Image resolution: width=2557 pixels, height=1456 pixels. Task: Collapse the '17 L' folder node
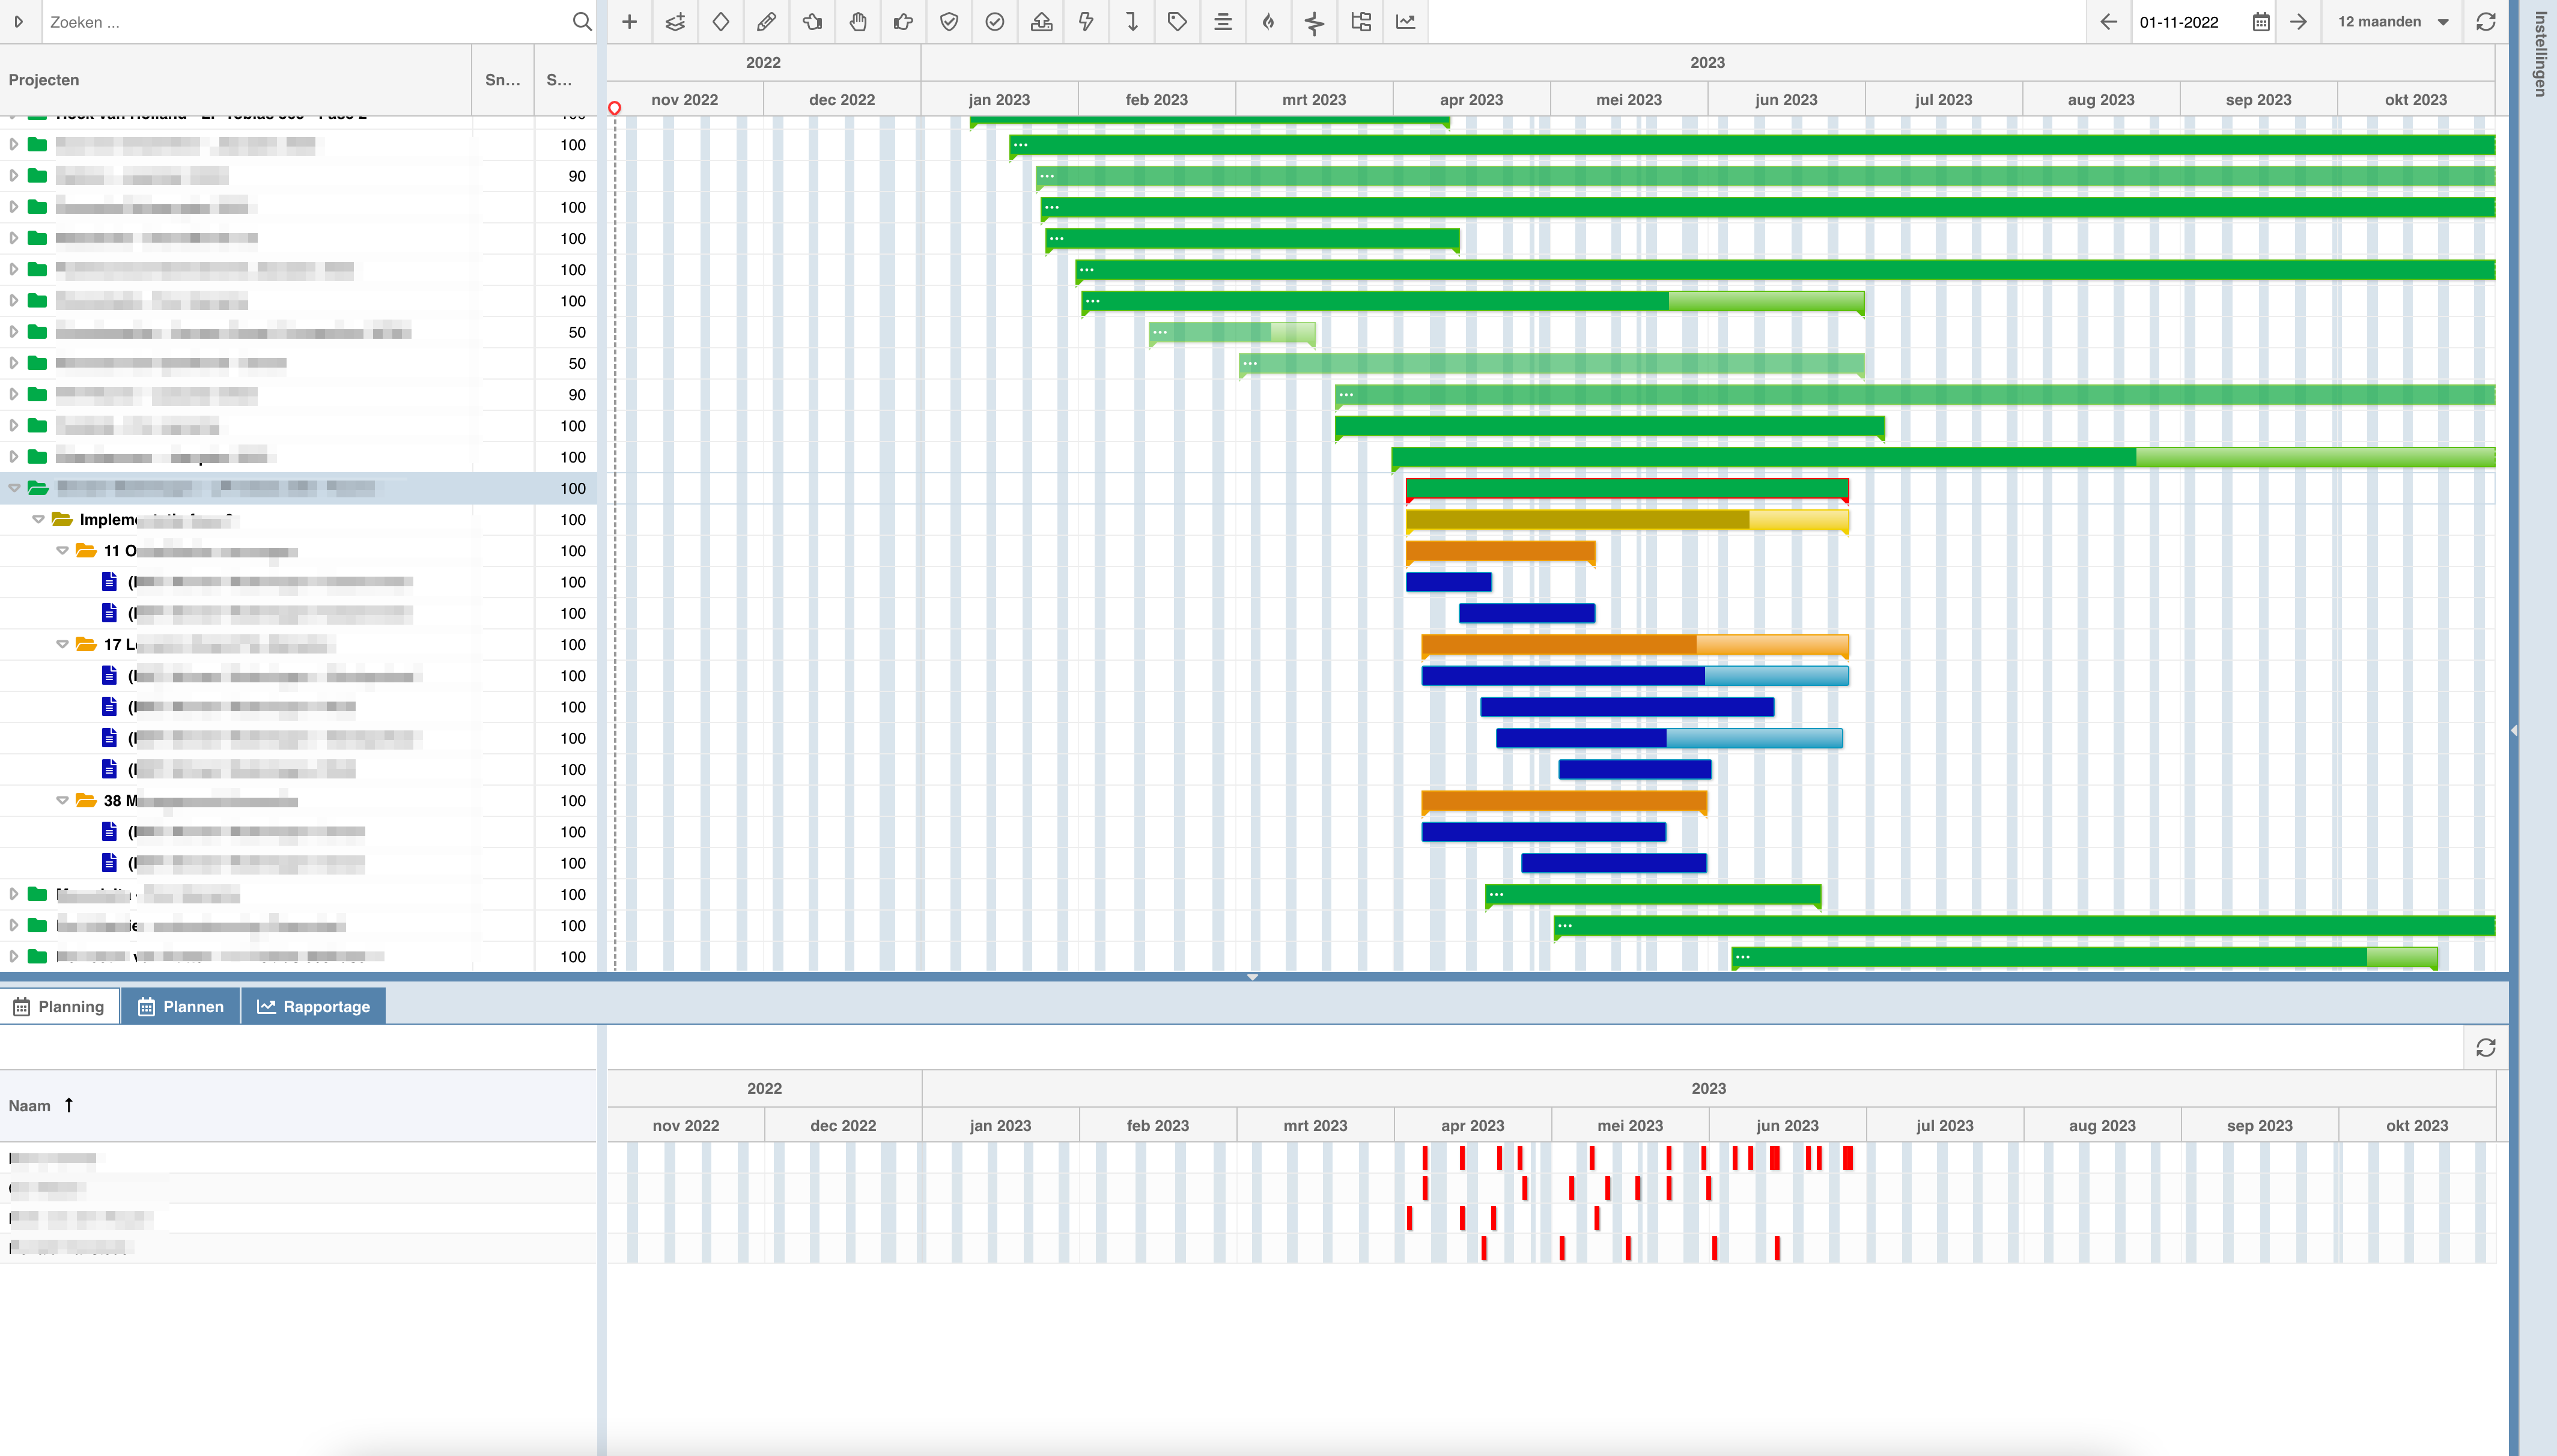pyautogui.click(x=63, y=644)
